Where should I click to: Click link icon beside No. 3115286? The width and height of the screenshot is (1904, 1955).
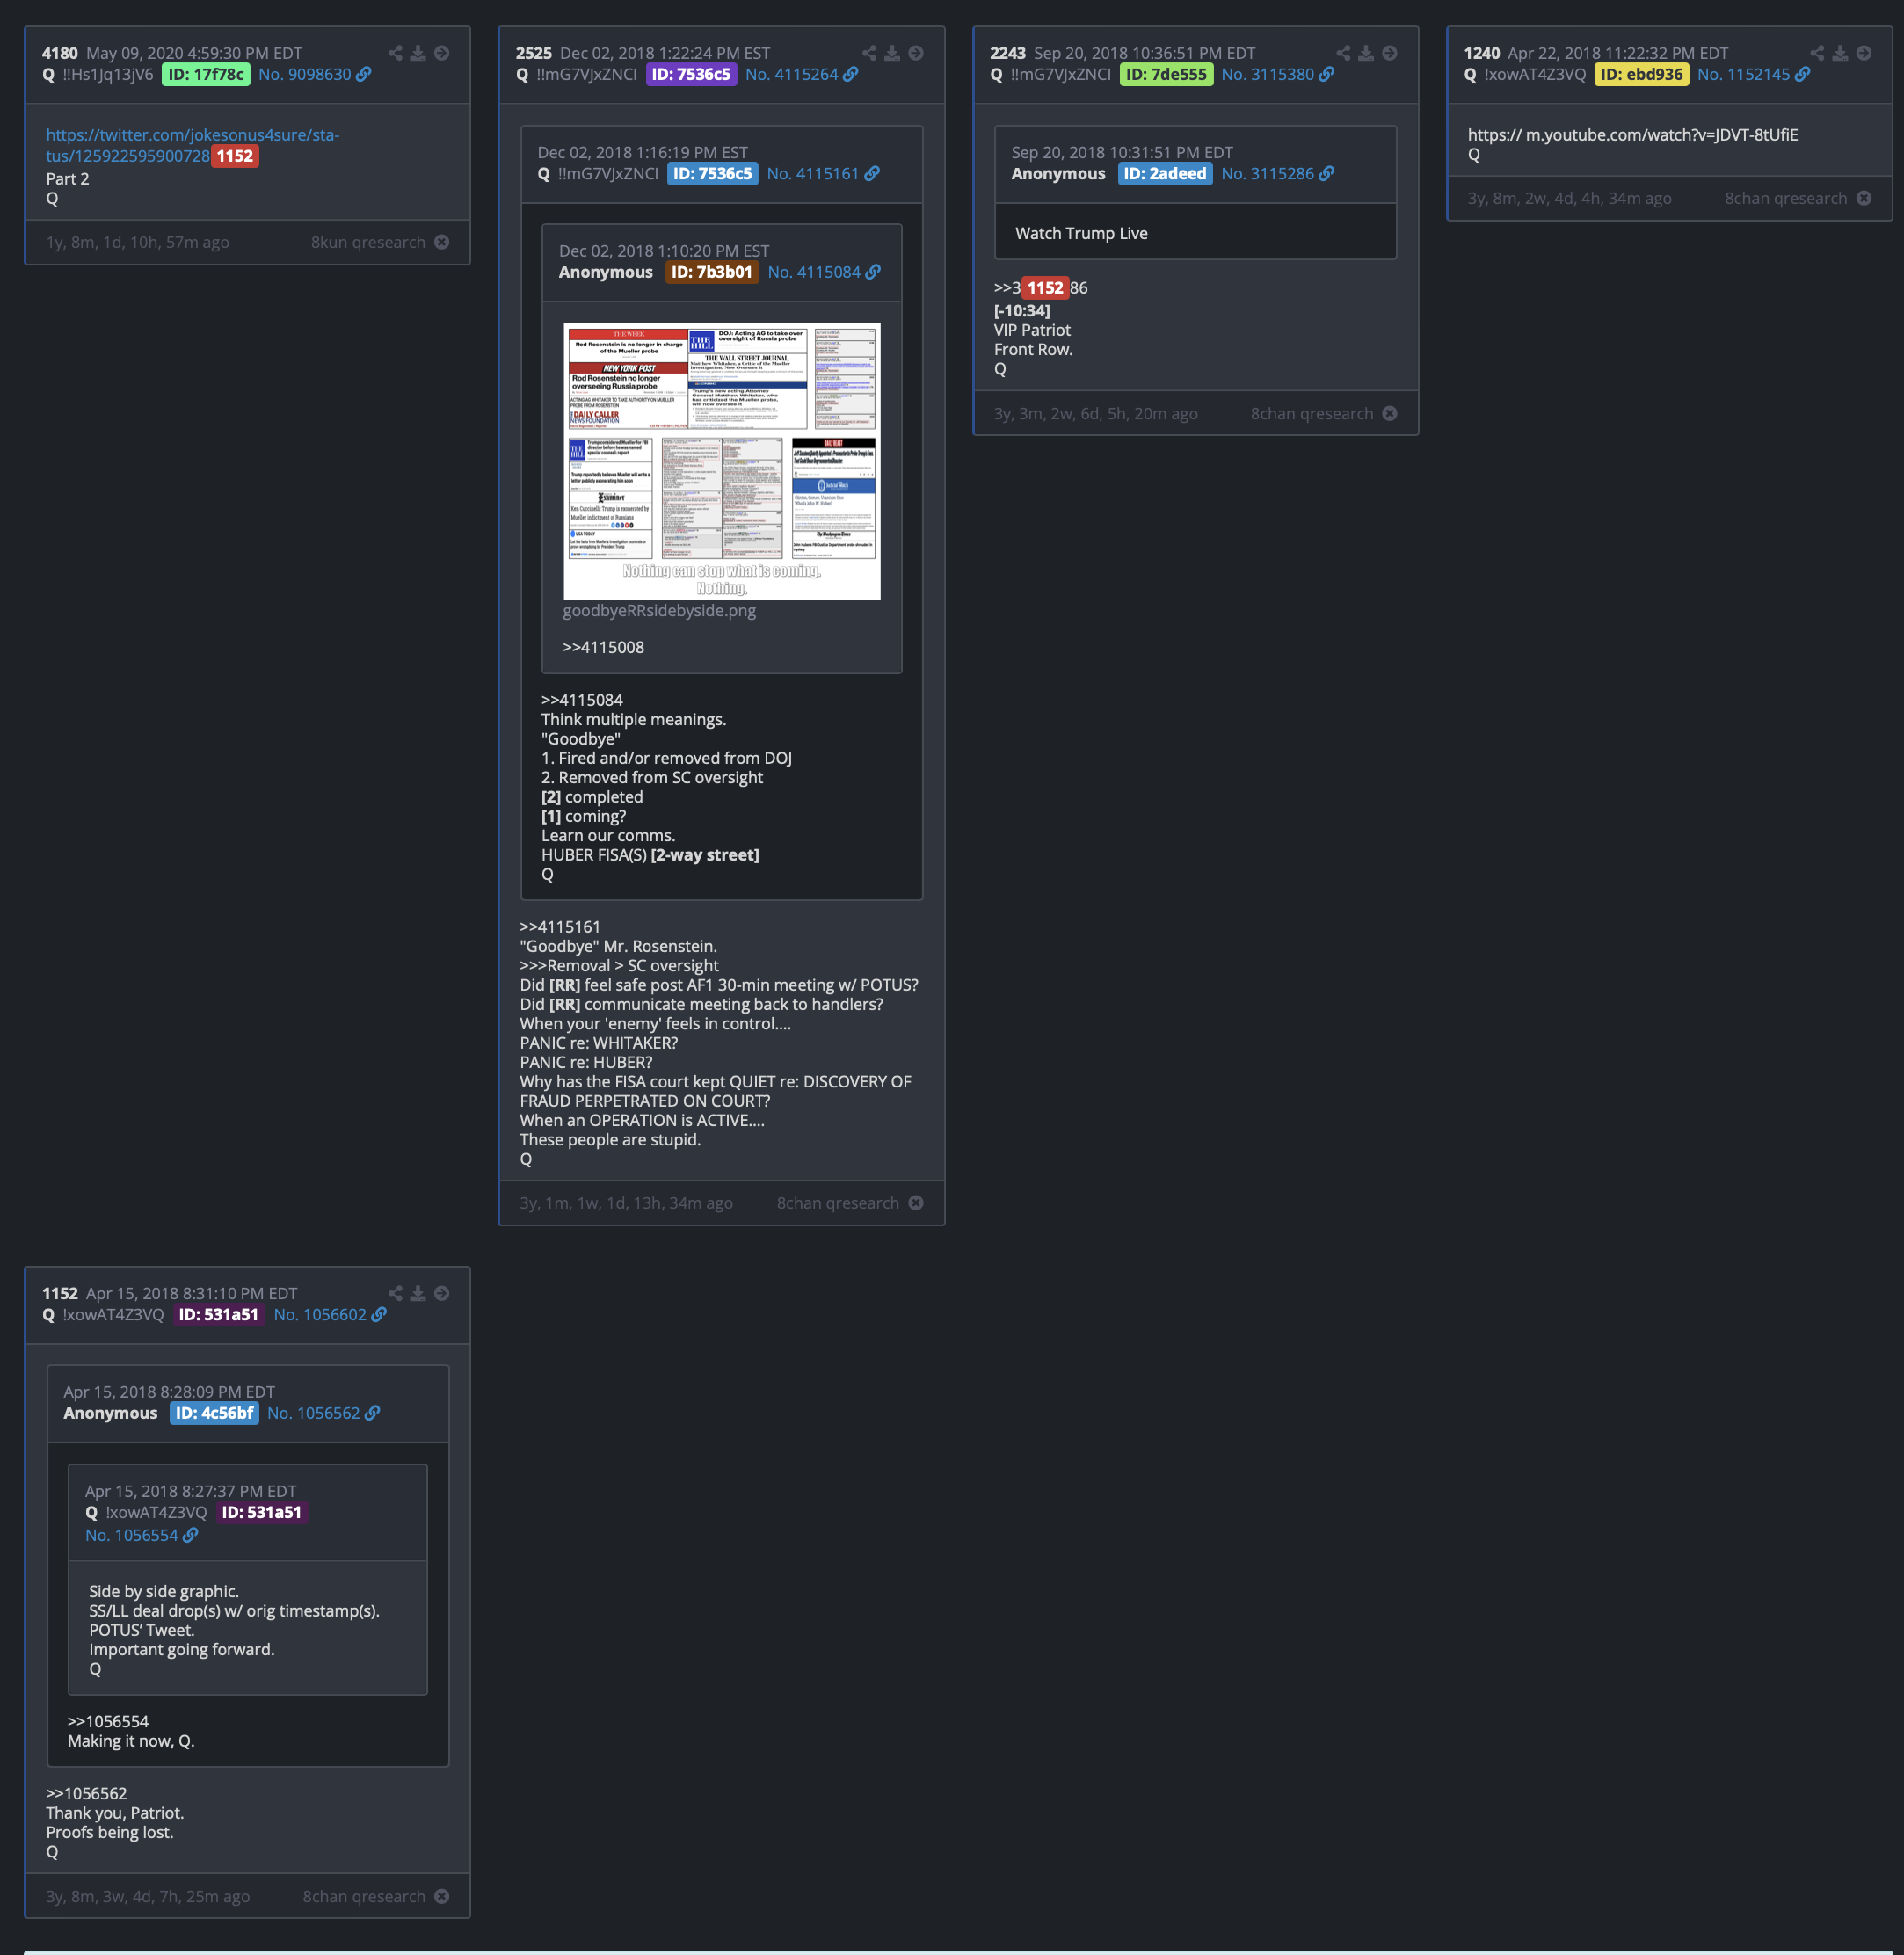tap(1327, 173)
